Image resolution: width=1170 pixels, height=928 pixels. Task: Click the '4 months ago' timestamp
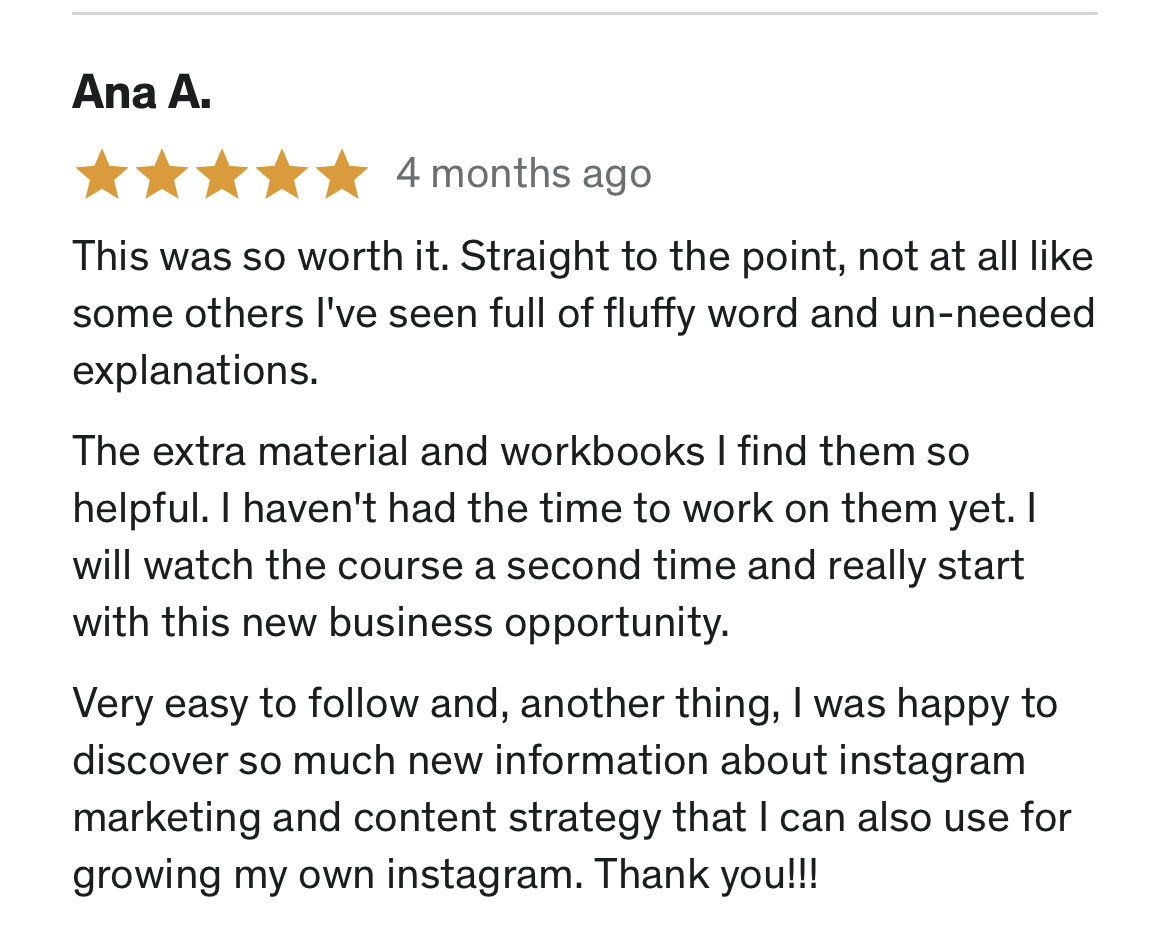point(524,174)
